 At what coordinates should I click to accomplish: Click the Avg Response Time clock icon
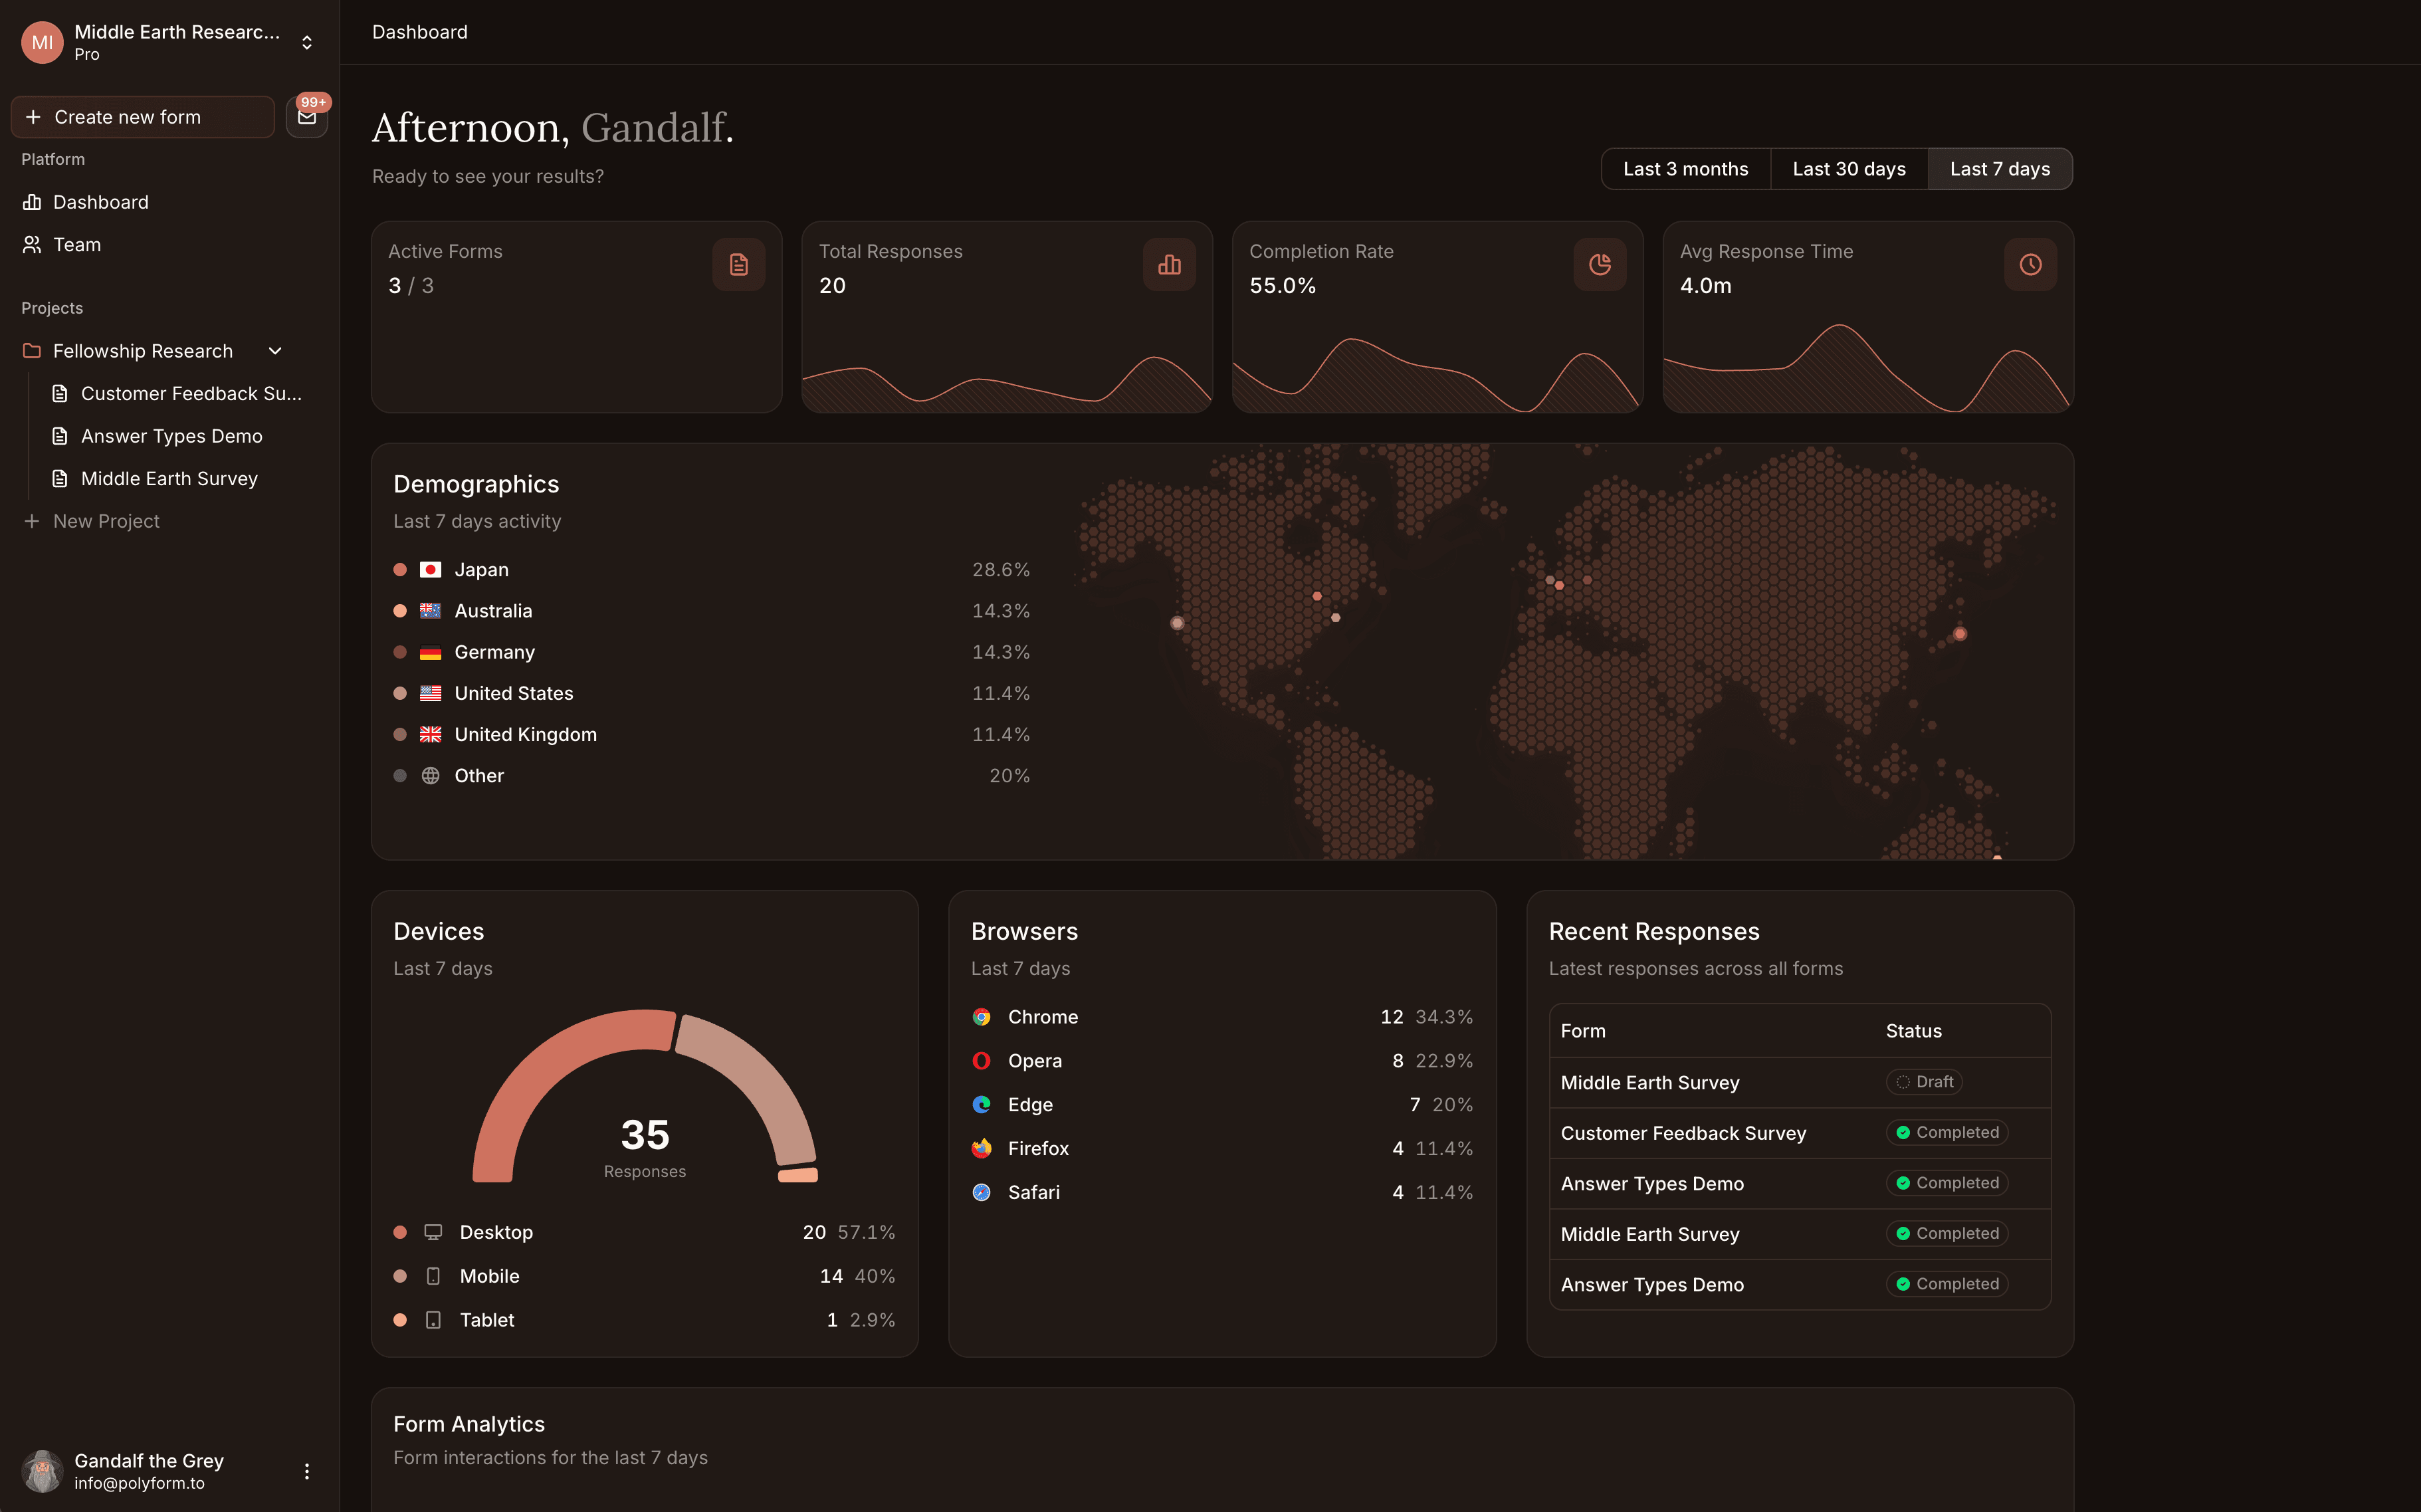pos(2029,264)
